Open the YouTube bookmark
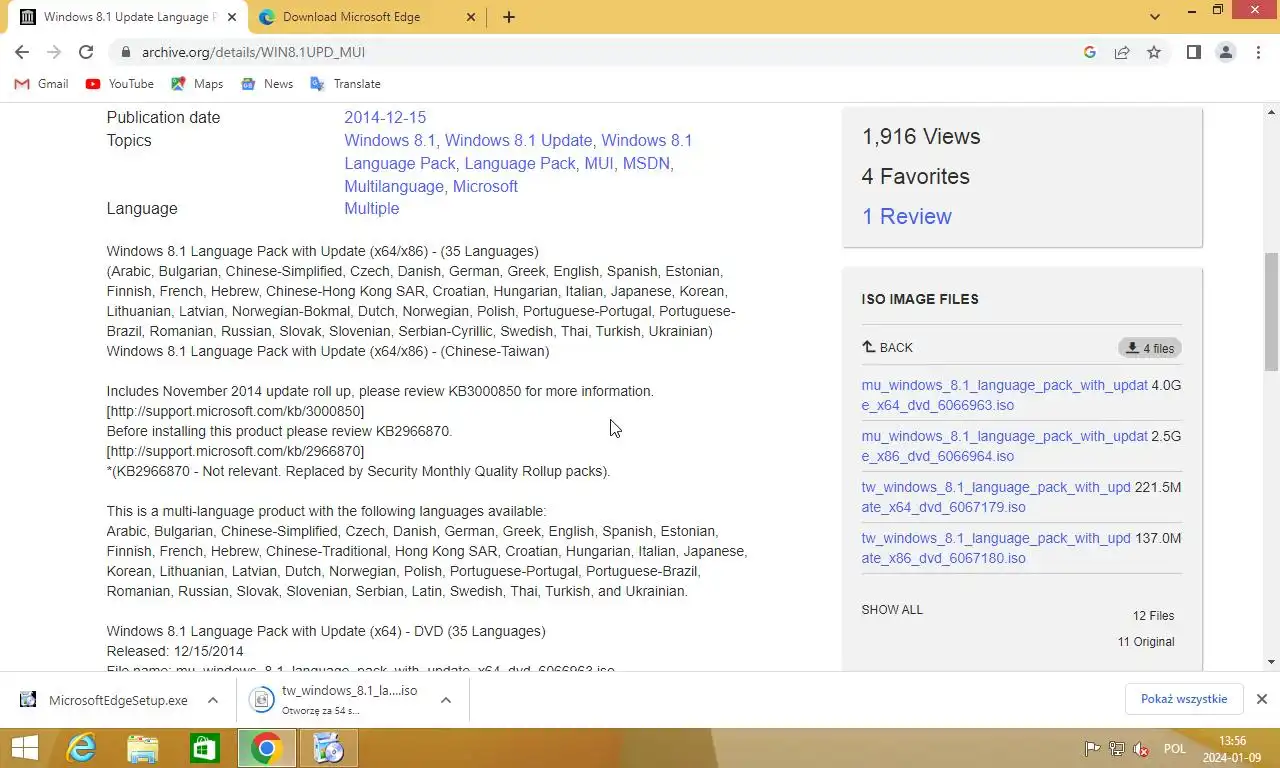Screen dimensions: 1280x768 point(120,84)
